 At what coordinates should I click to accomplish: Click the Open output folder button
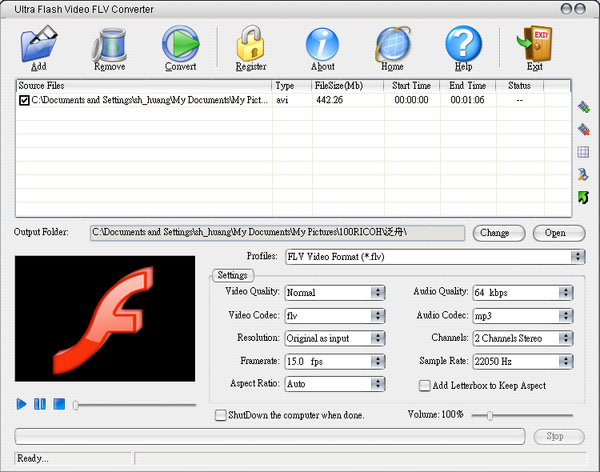pos(559,233)
